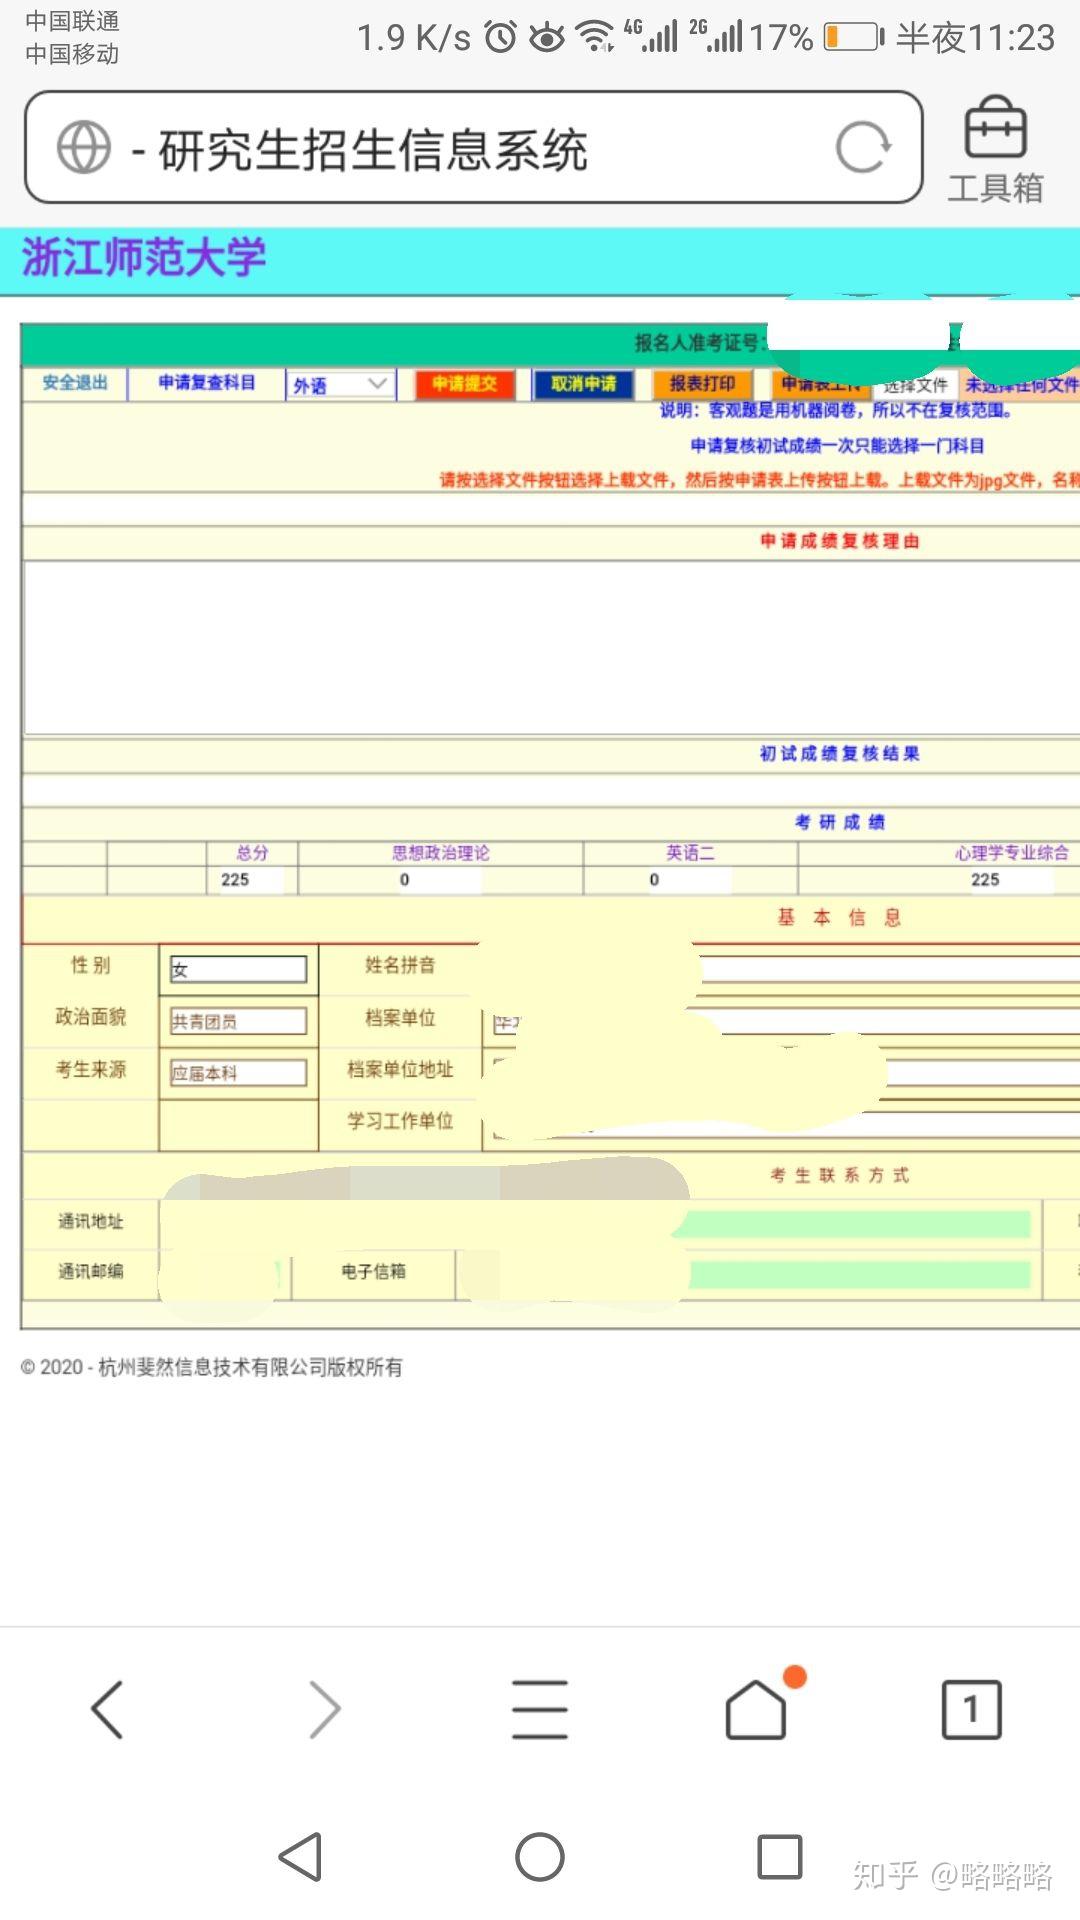Image resolution: width=1080 pixels, height=1920 pixels.
Task: Click the blue 取消申请 button
Action: 583,384
